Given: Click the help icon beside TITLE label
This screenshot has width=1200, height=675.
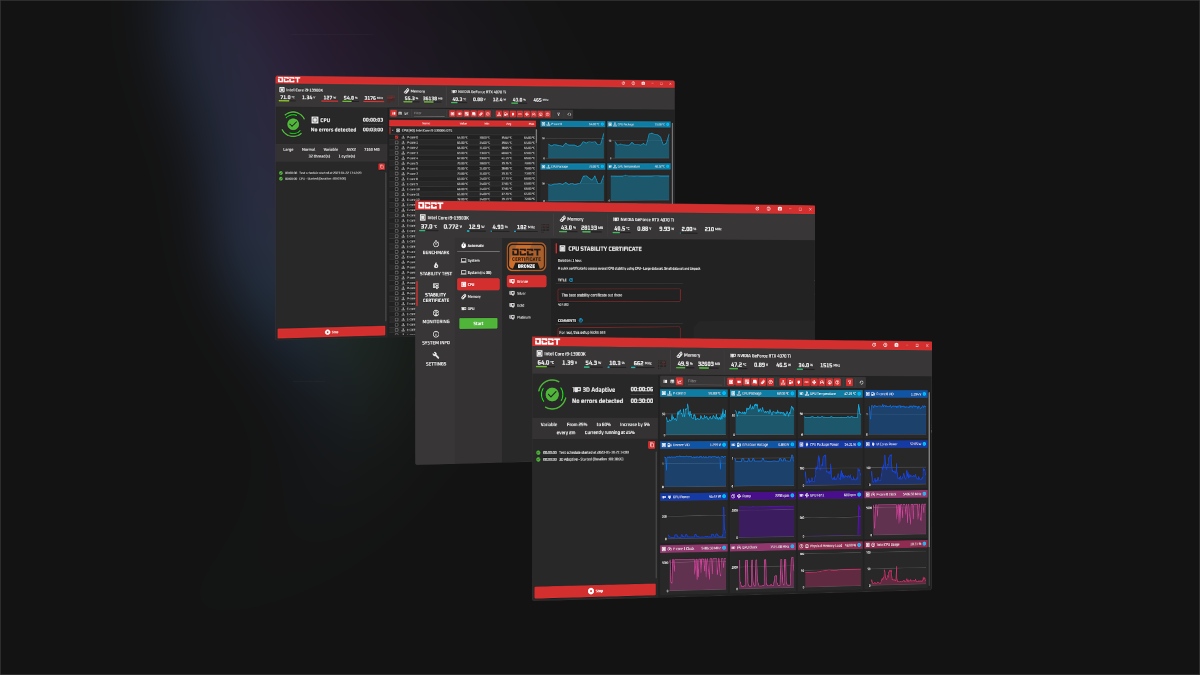Looking at the screenshot, I should tap(572, 281).
